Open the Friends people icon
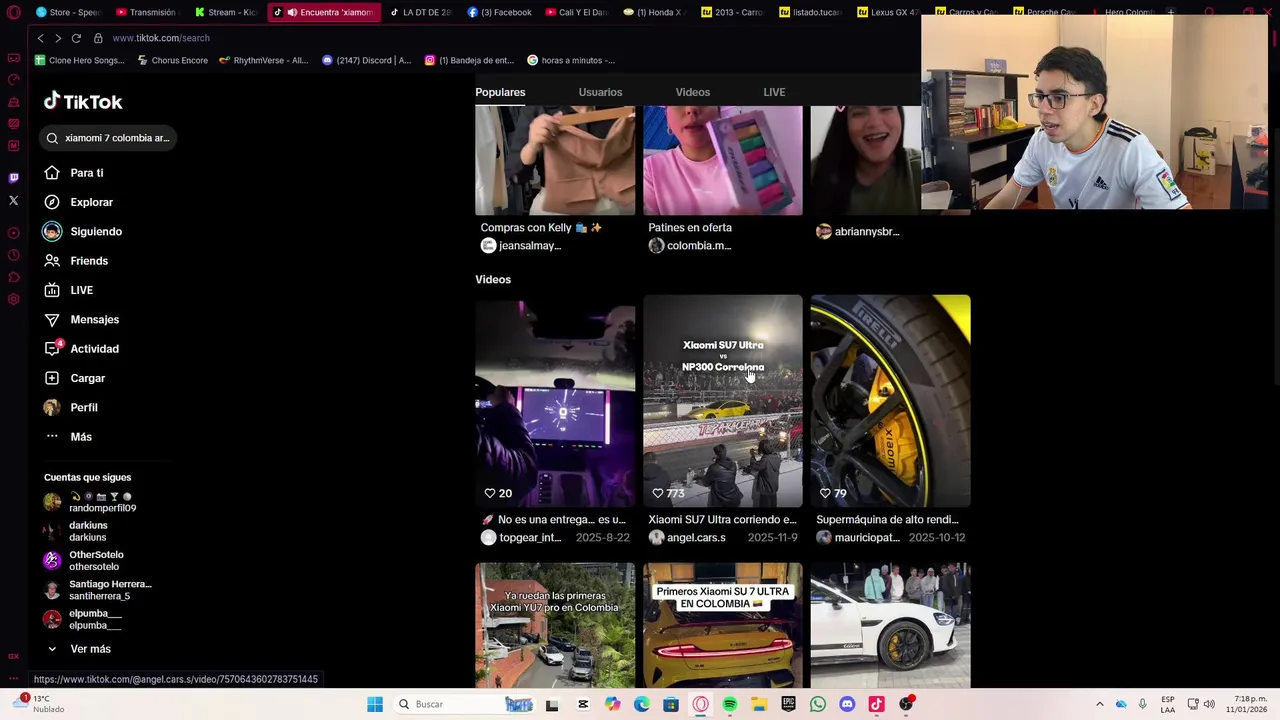Screen dimensions: 1280x720 [x=52, y=261]
